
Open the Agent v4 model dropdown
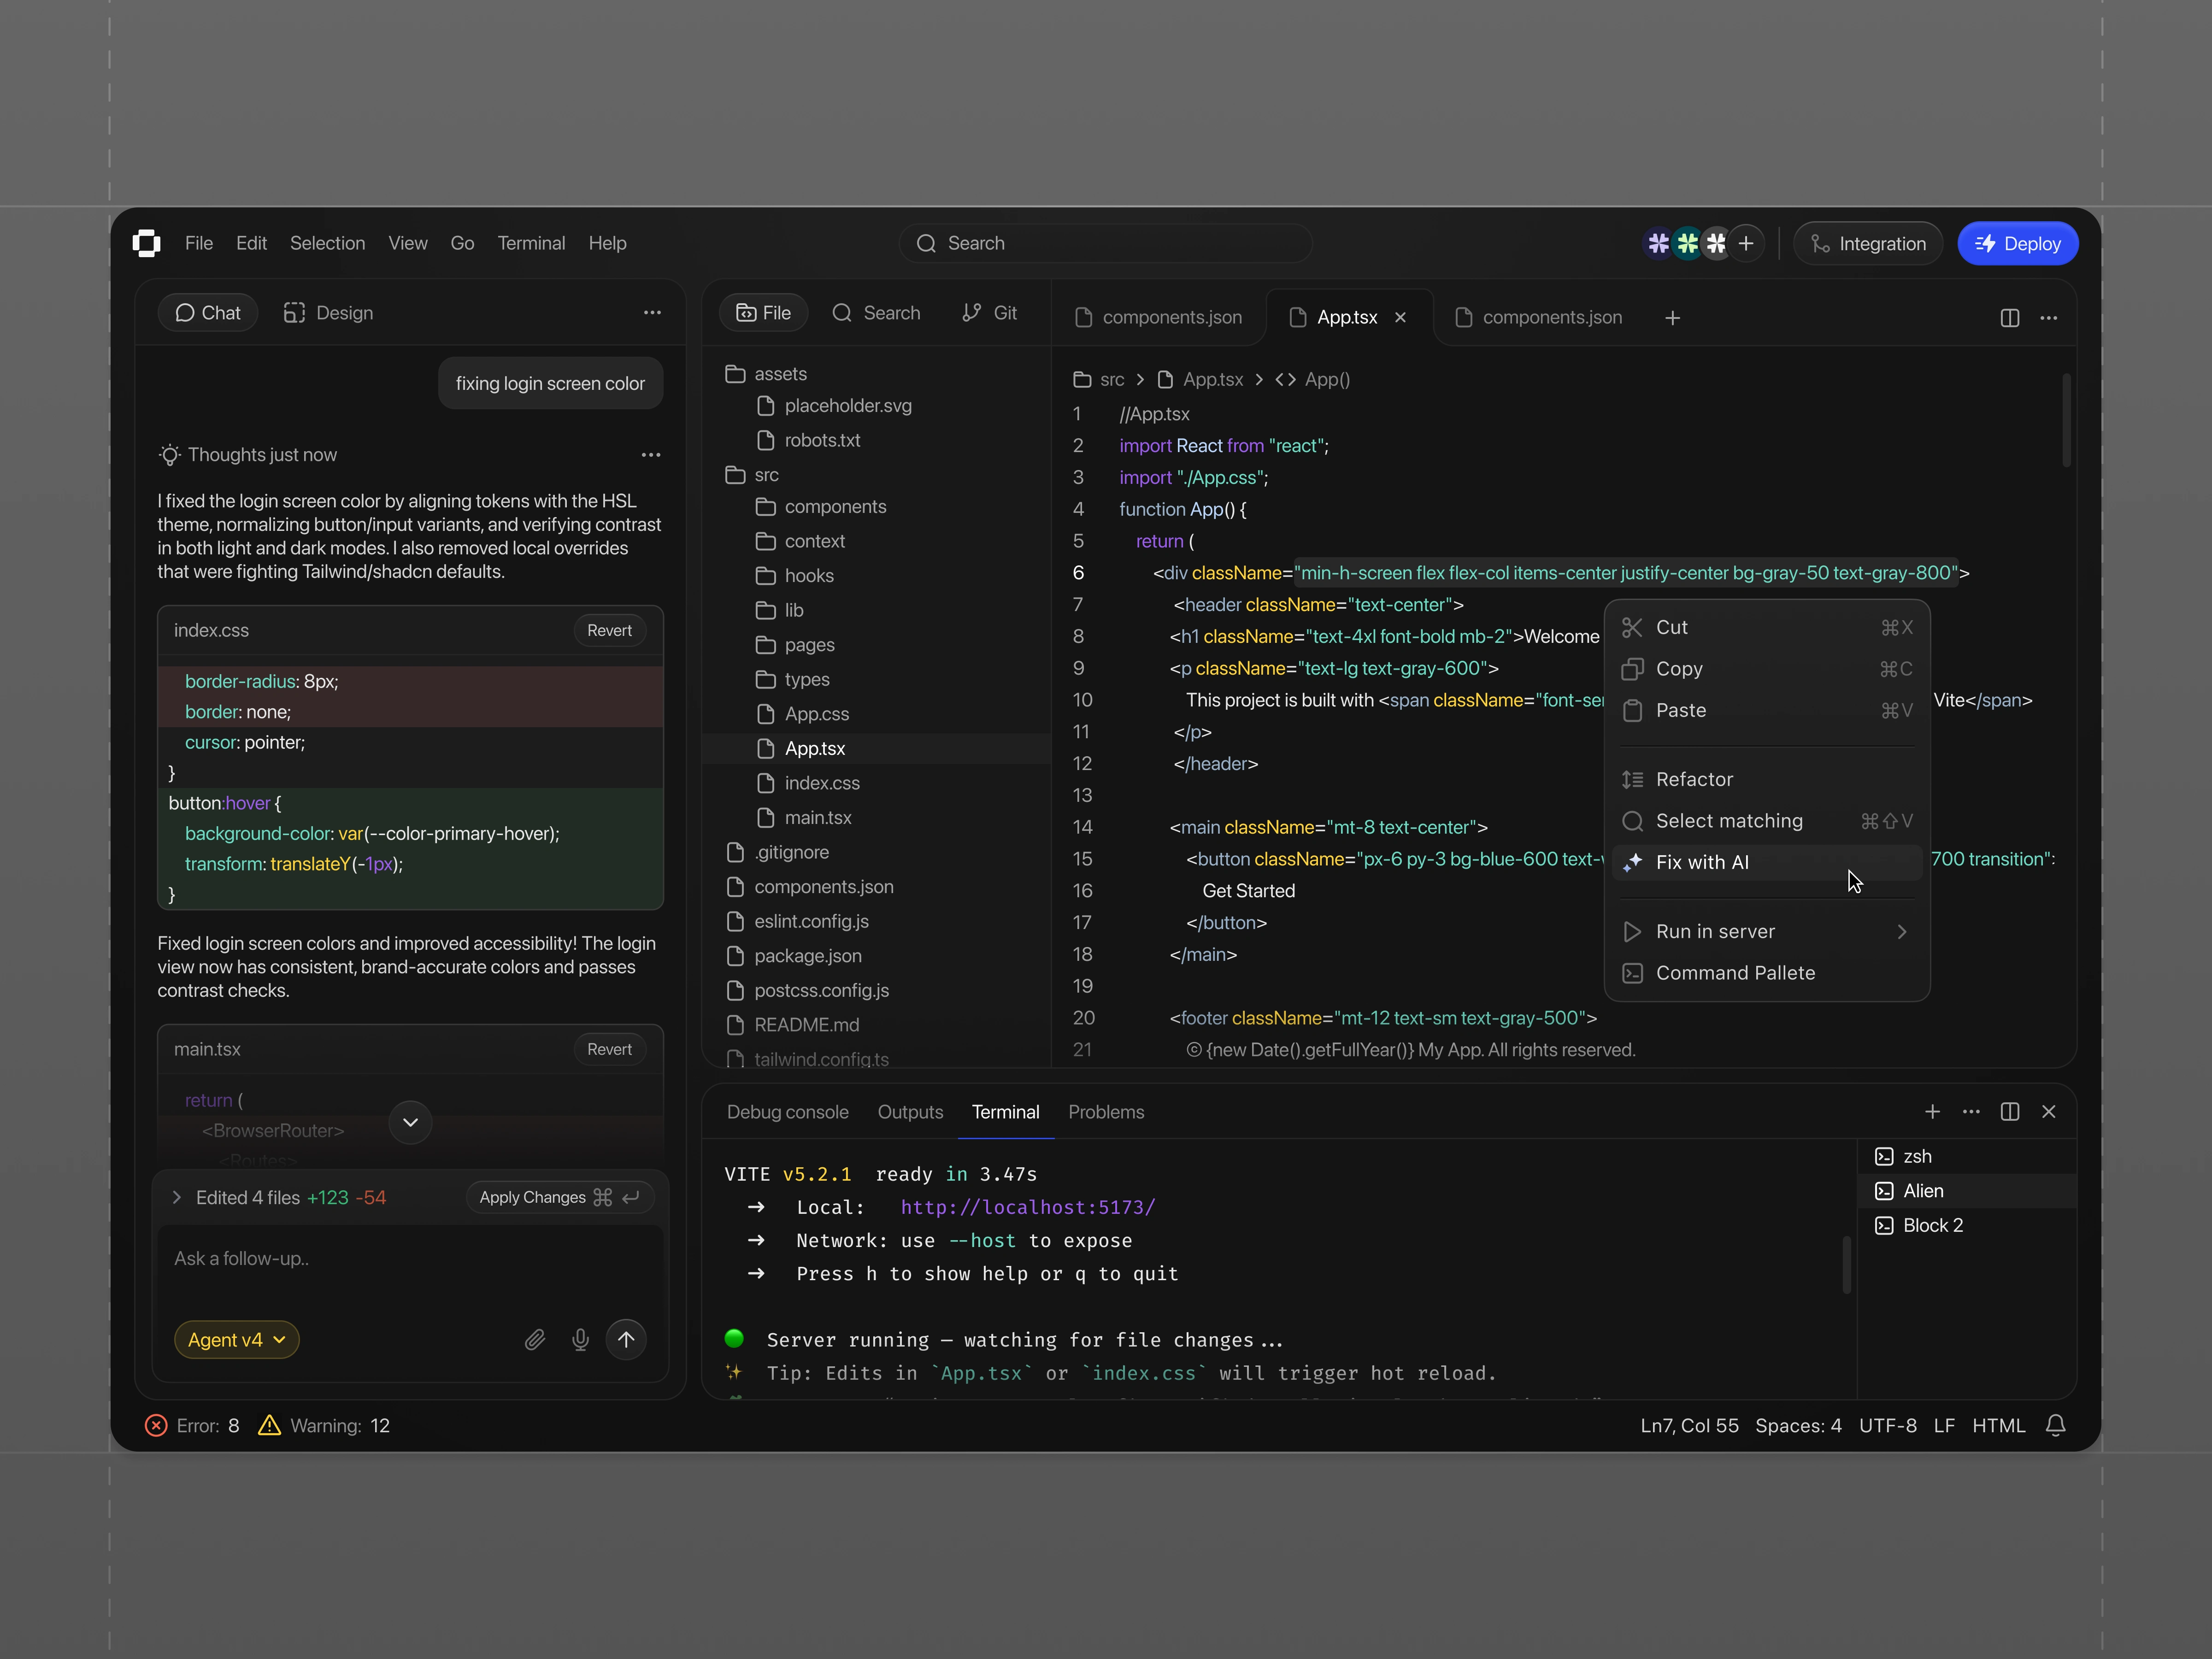click(x=236, y=1340)
